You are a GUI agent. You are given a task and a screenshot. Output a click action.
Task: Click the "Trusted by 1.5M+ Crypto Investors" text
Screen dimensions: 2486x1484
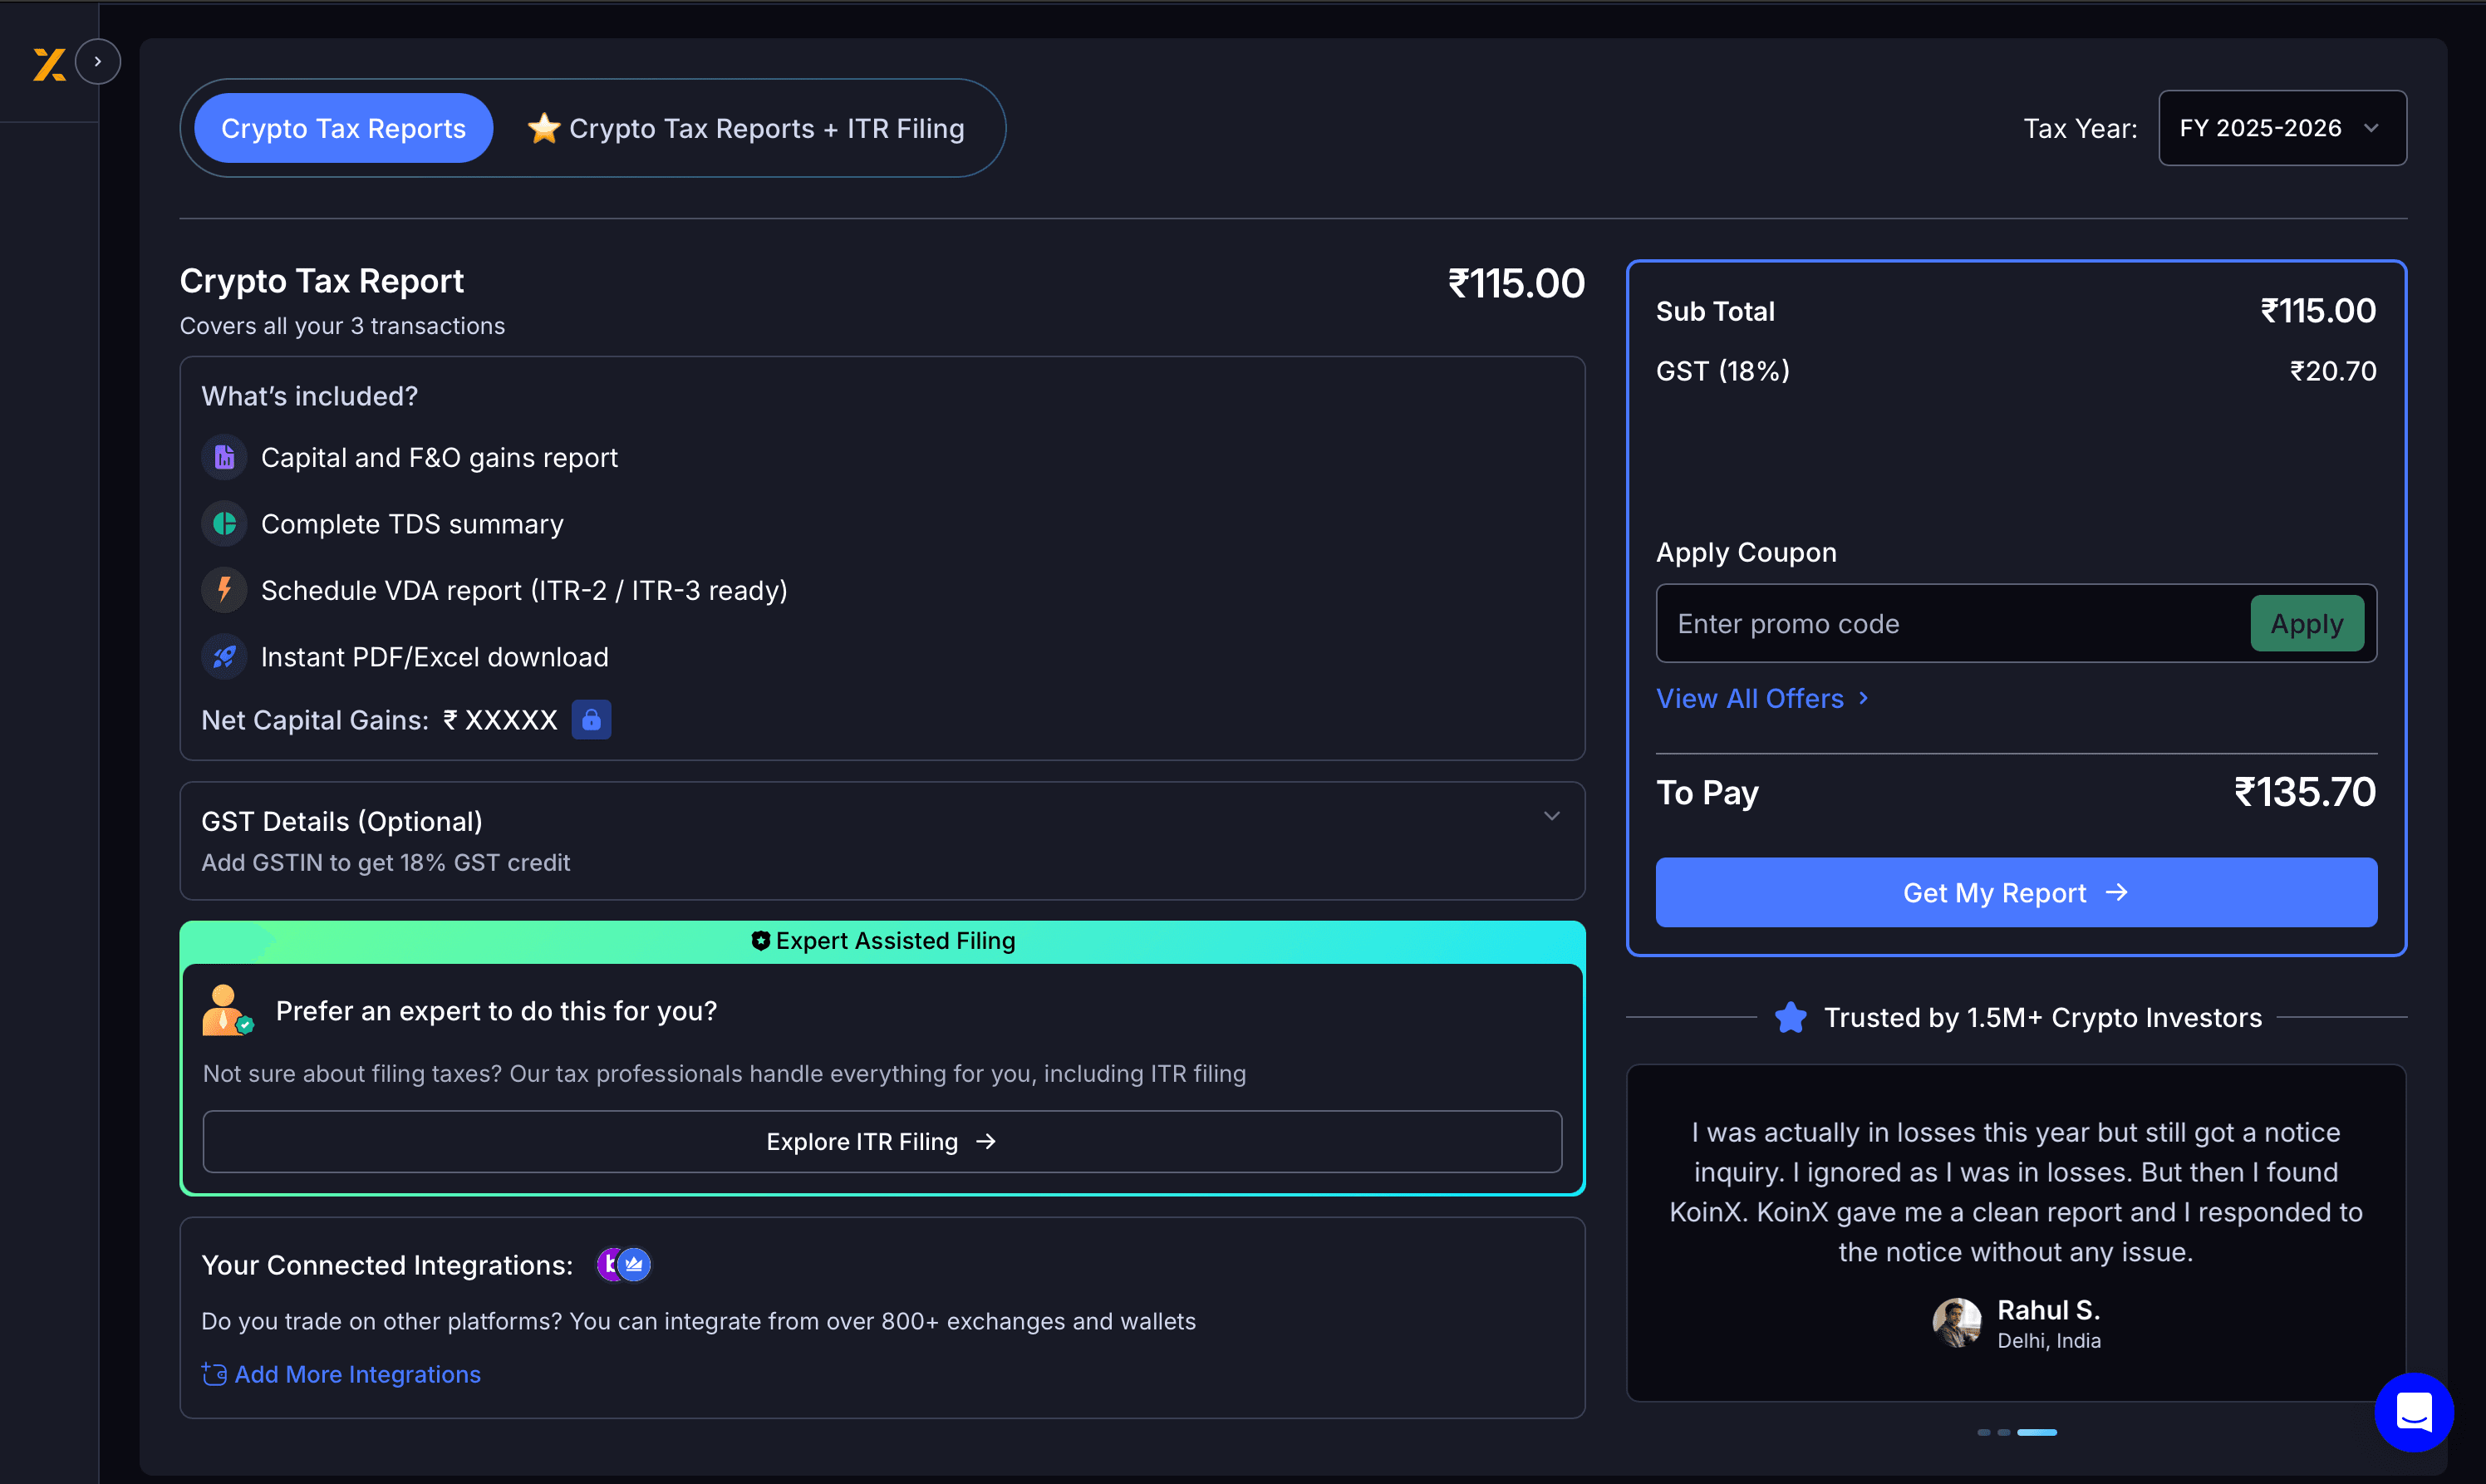(x=2043, y=1018)
